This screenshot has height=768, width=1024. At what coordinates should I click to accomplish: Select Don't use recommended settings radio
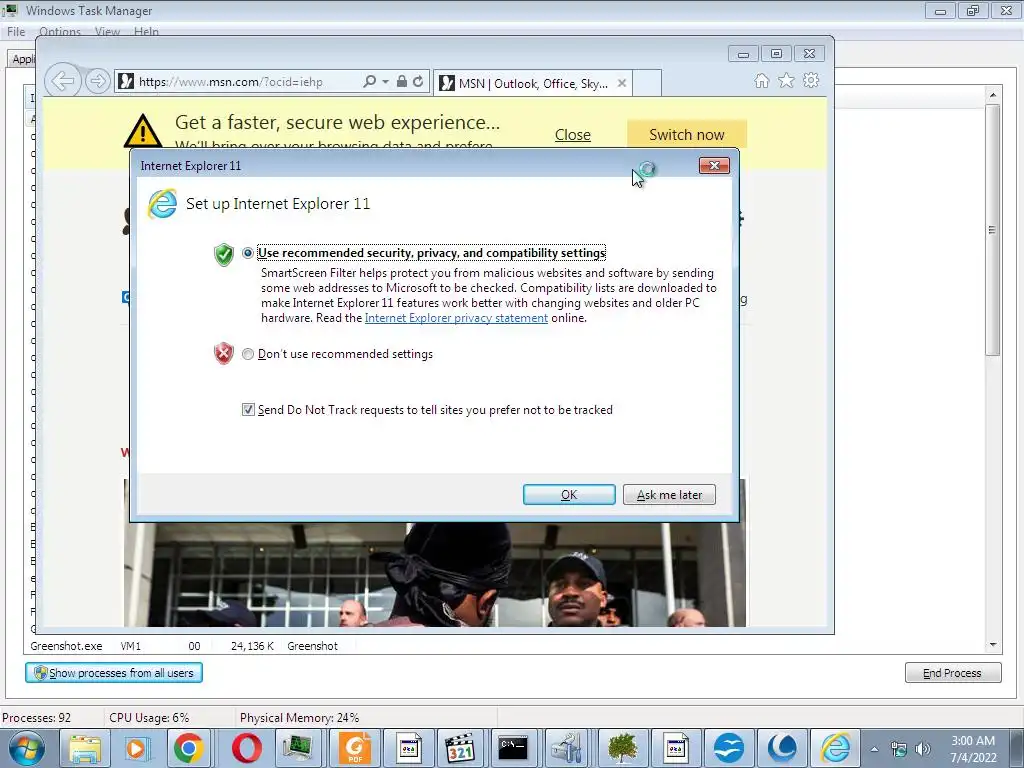[248, 354]
